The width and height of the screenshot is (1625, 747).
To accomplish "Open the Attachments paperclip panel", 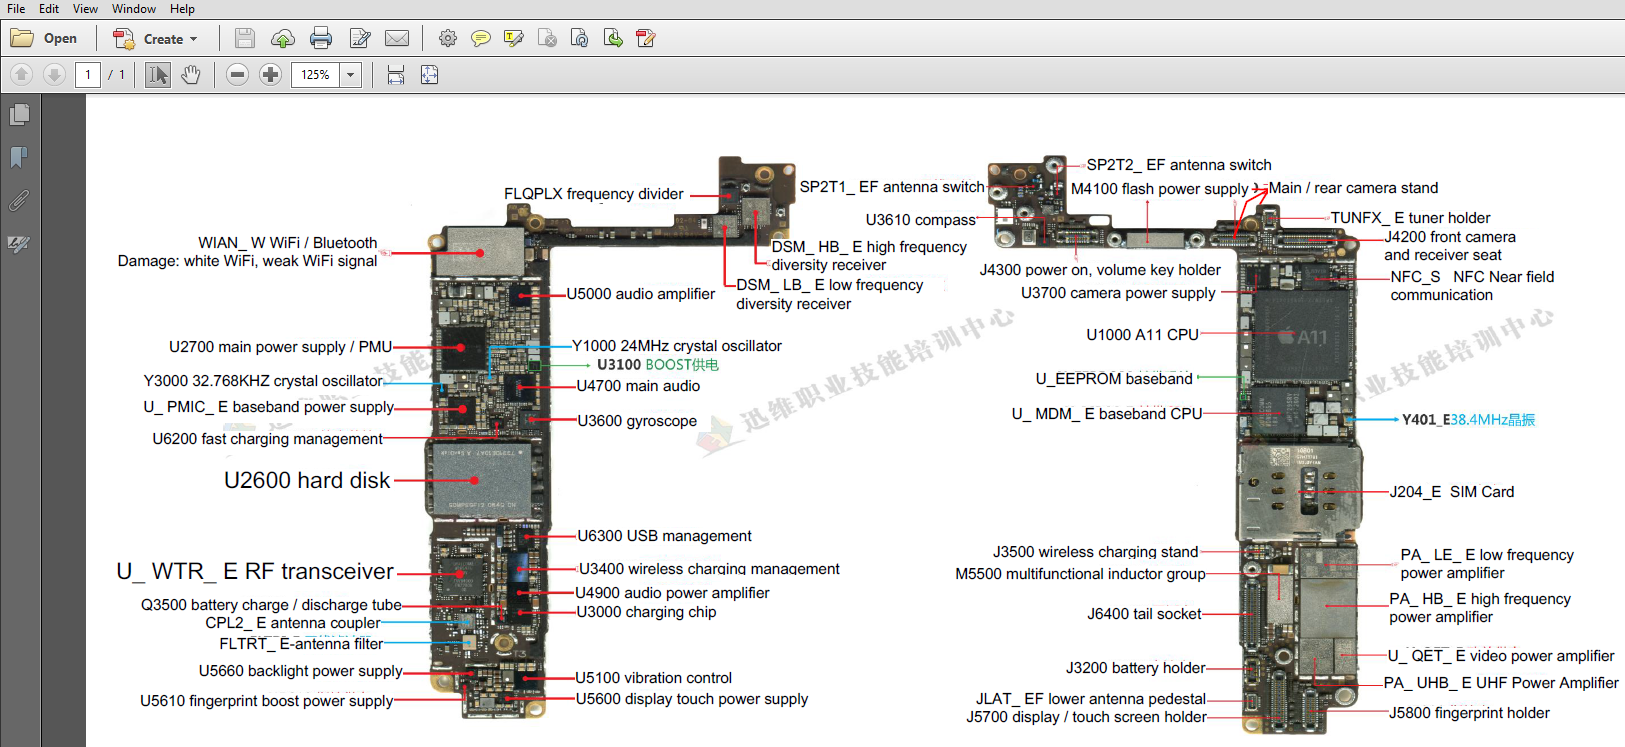I will (x=18, y=201).
